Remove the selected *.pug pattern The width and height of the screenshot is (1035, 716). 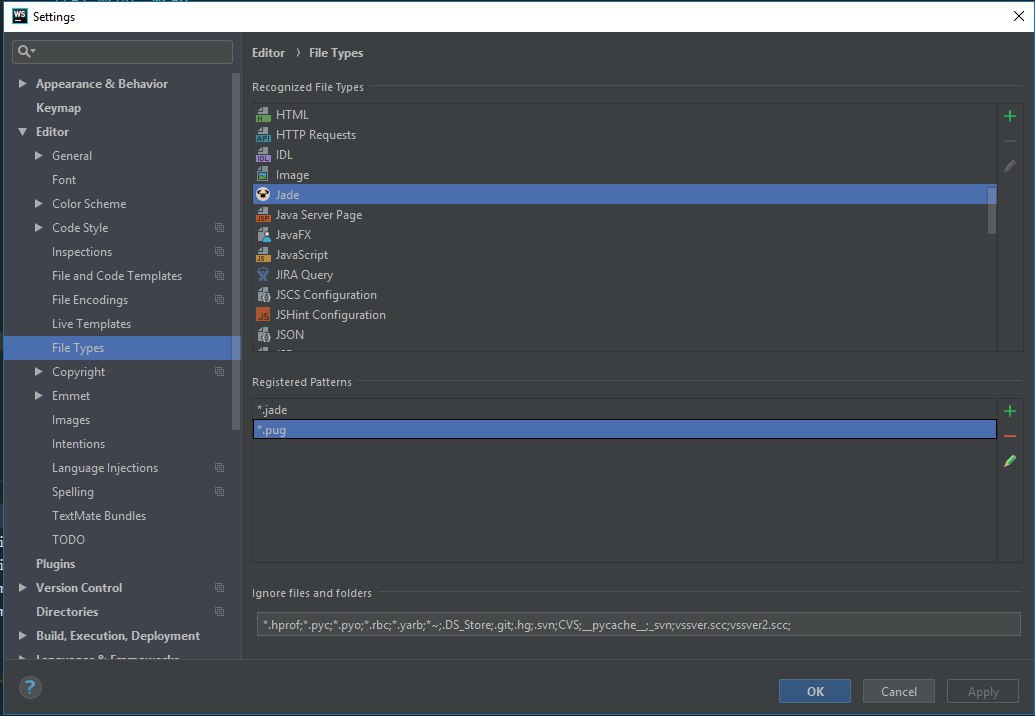coord(1009,436)
